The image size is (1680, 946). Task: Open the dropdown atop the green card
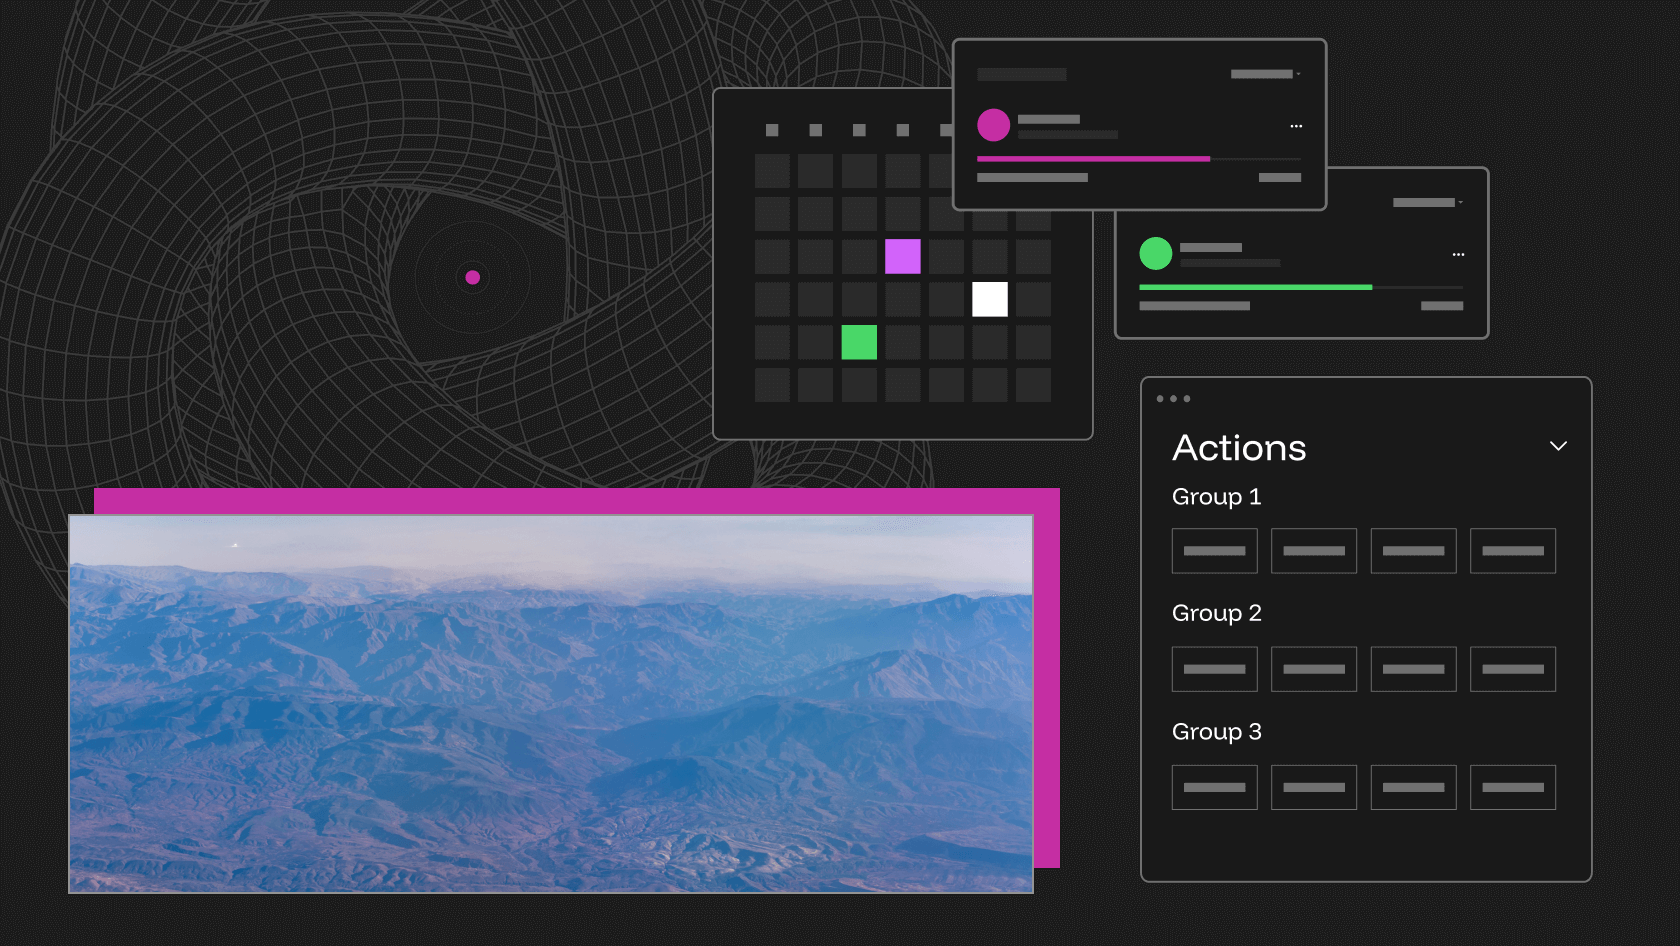coord(1428,203)
